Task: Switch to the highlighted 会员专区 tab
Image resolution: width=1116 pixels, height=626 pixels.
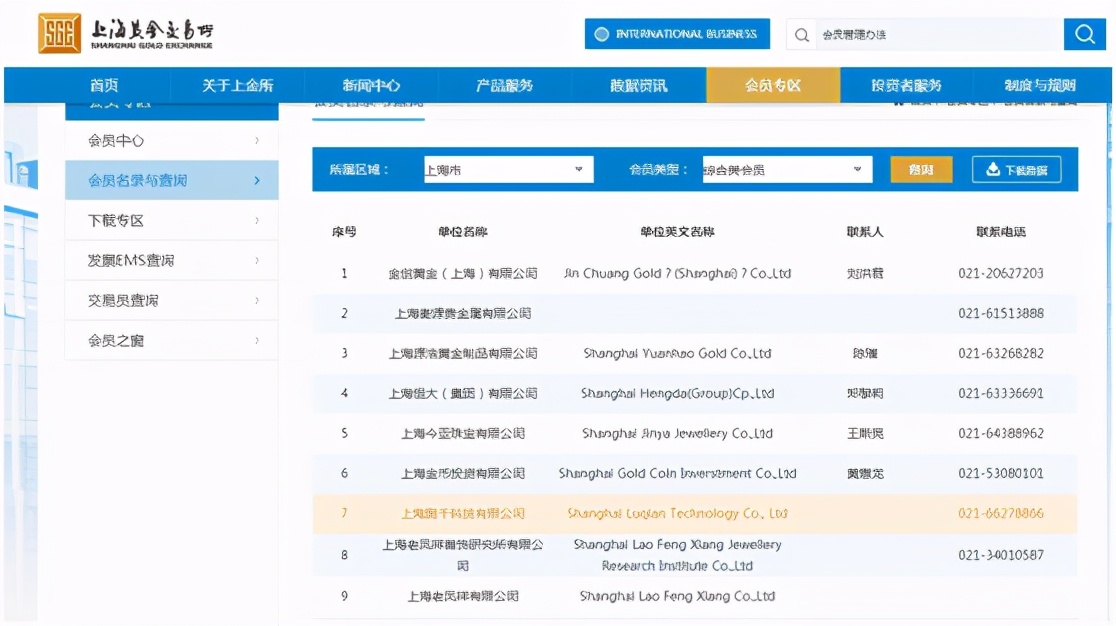Action: [775, 85]
